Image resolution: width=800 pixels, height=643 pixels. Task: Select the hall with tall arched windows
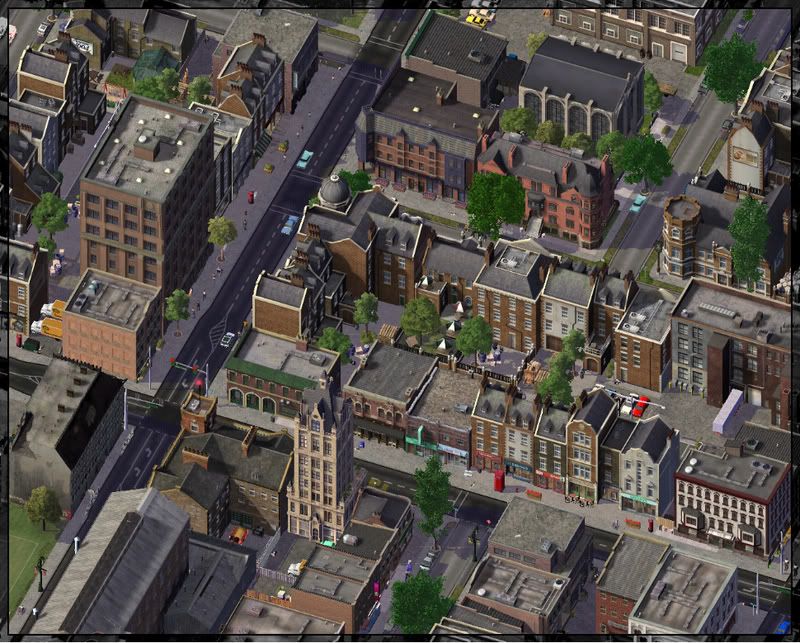click(x=581, y=90)
